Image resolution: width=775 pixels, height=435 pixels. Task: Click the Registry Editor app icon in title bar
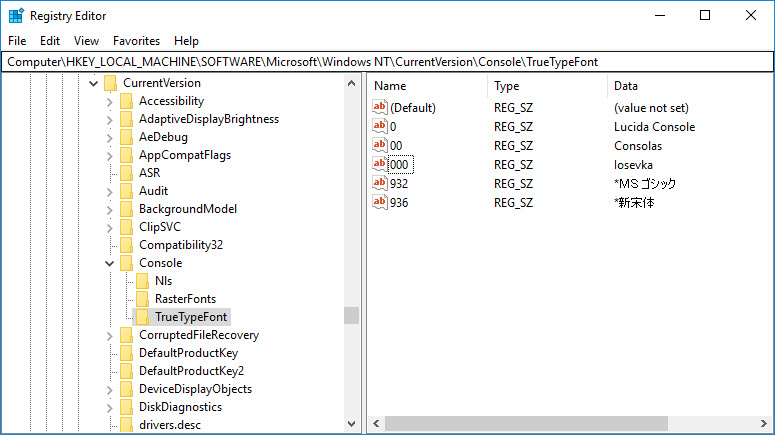pos(16,16)
